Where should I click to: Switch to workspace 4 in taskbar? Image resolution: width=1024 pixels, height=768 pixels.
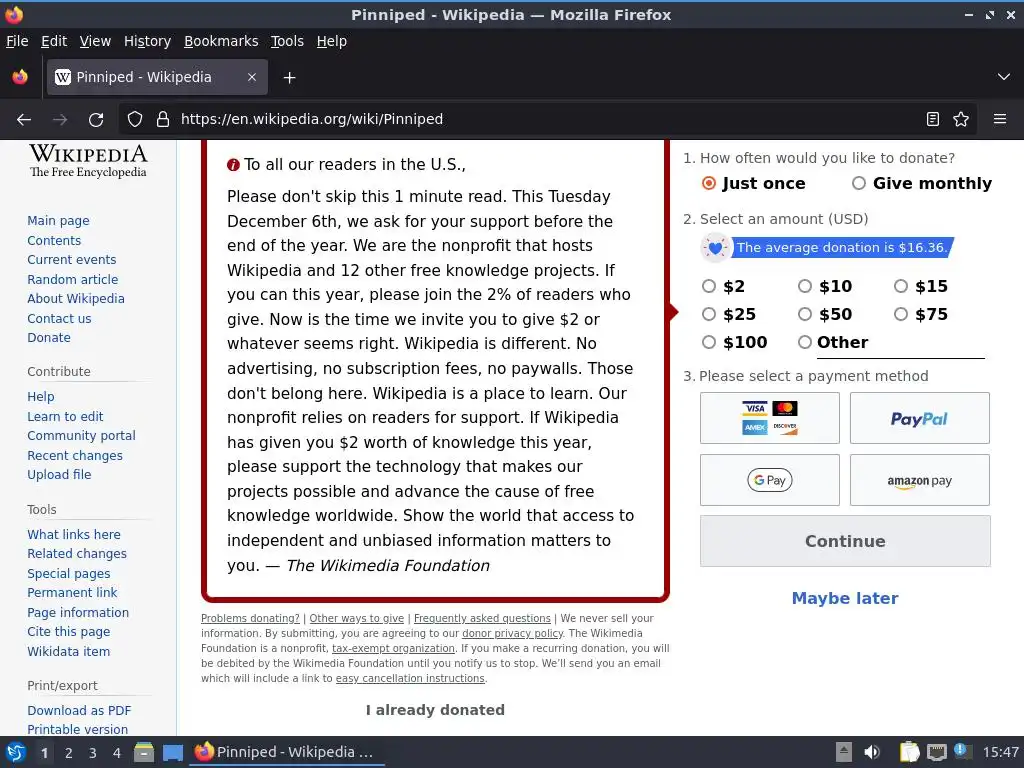pyautogui.click(x=116, y=753)
